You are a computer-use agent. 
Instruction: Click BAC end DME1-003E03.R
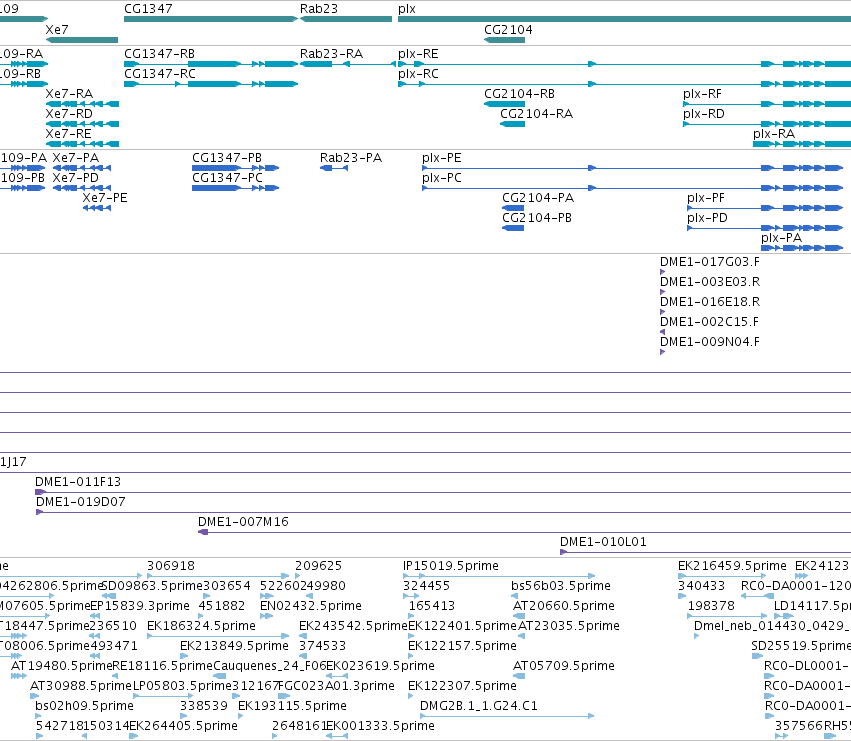tap(662, 292)
